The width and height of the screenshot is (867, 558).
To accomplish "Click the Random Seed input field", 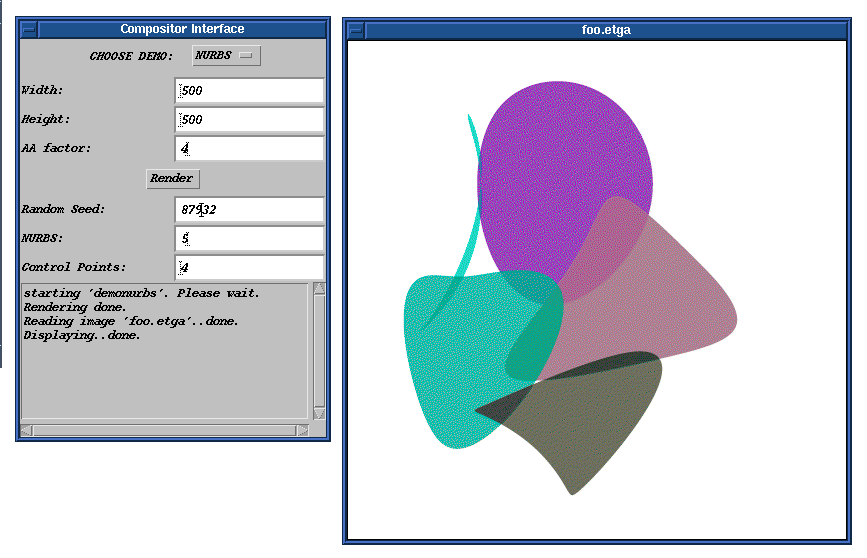I will [249, 210].
